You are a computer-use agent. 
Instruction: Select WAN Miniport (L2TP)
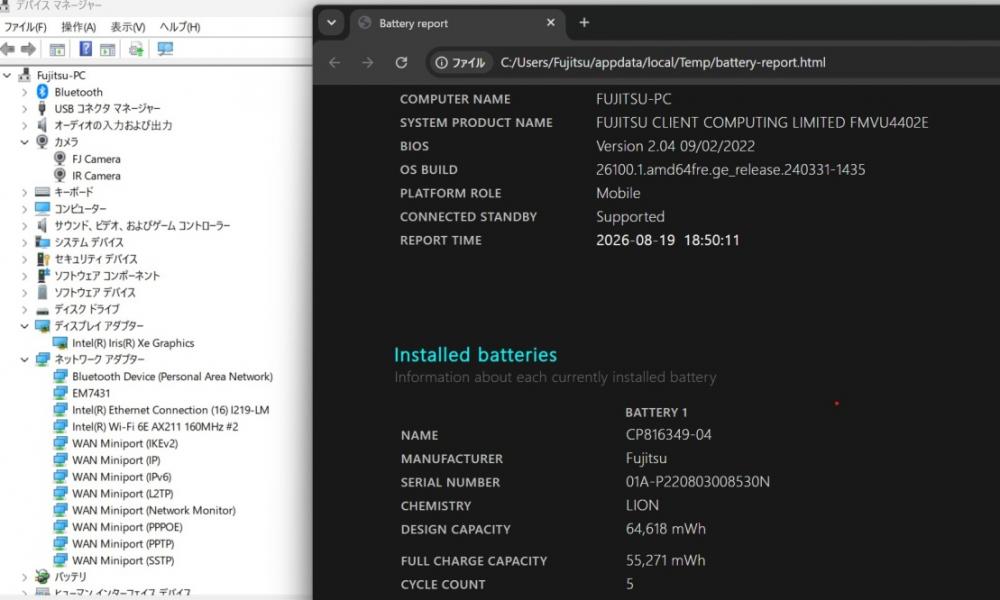[x=122, y=494]
